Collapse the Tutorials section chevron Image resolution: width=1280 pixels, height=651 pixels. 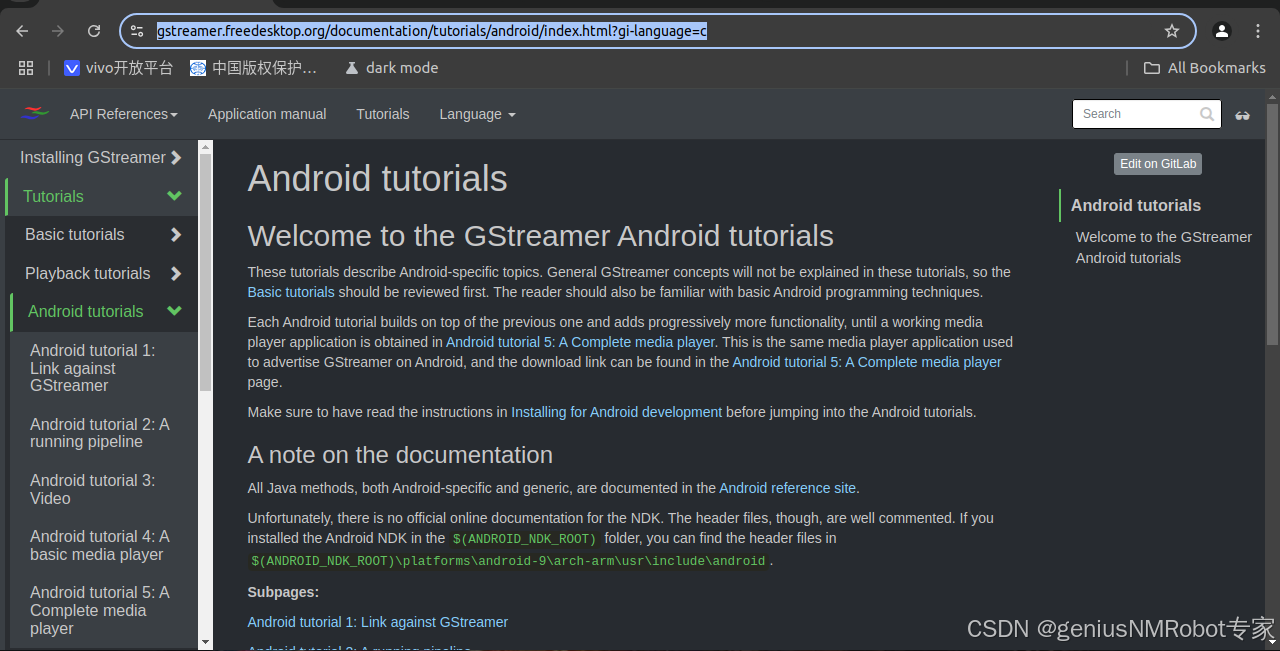click(x=175, y=196)
